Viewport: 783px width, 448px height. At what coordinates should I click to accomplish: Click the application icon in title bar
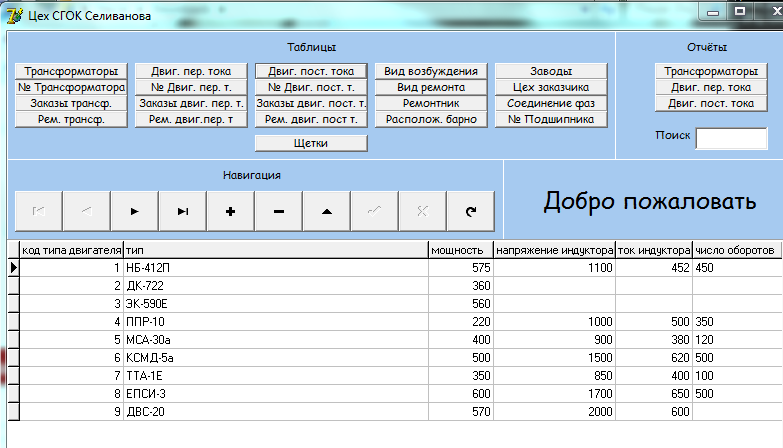14,15
